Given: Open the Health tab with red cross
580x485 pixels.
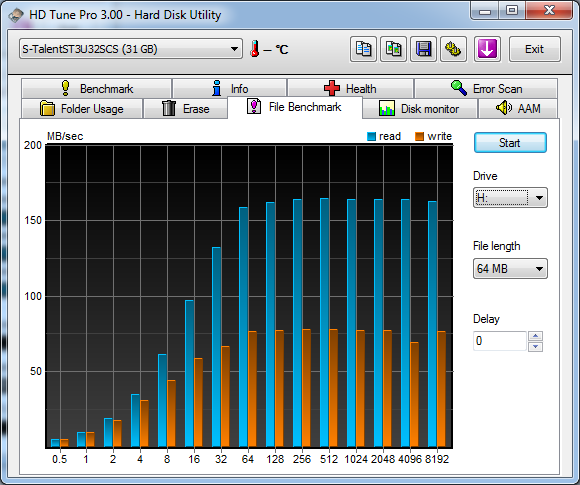Looking at the screenshot, I should click(x=350, y=88).
